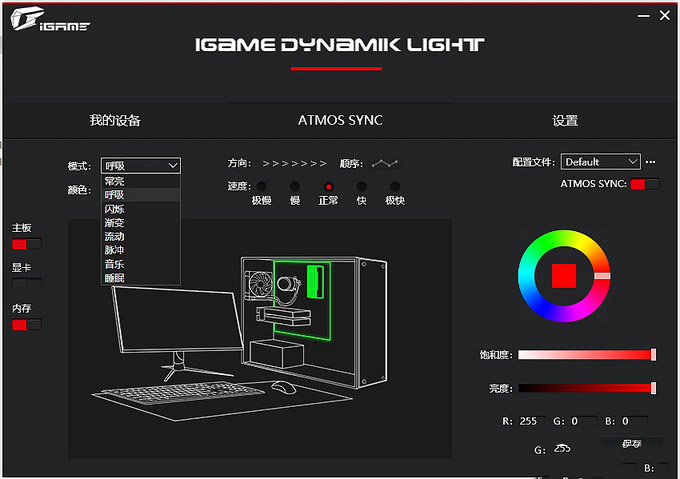Click the direction arrows next to 方向
Screen dimensions: 680x479
(294, 163)
